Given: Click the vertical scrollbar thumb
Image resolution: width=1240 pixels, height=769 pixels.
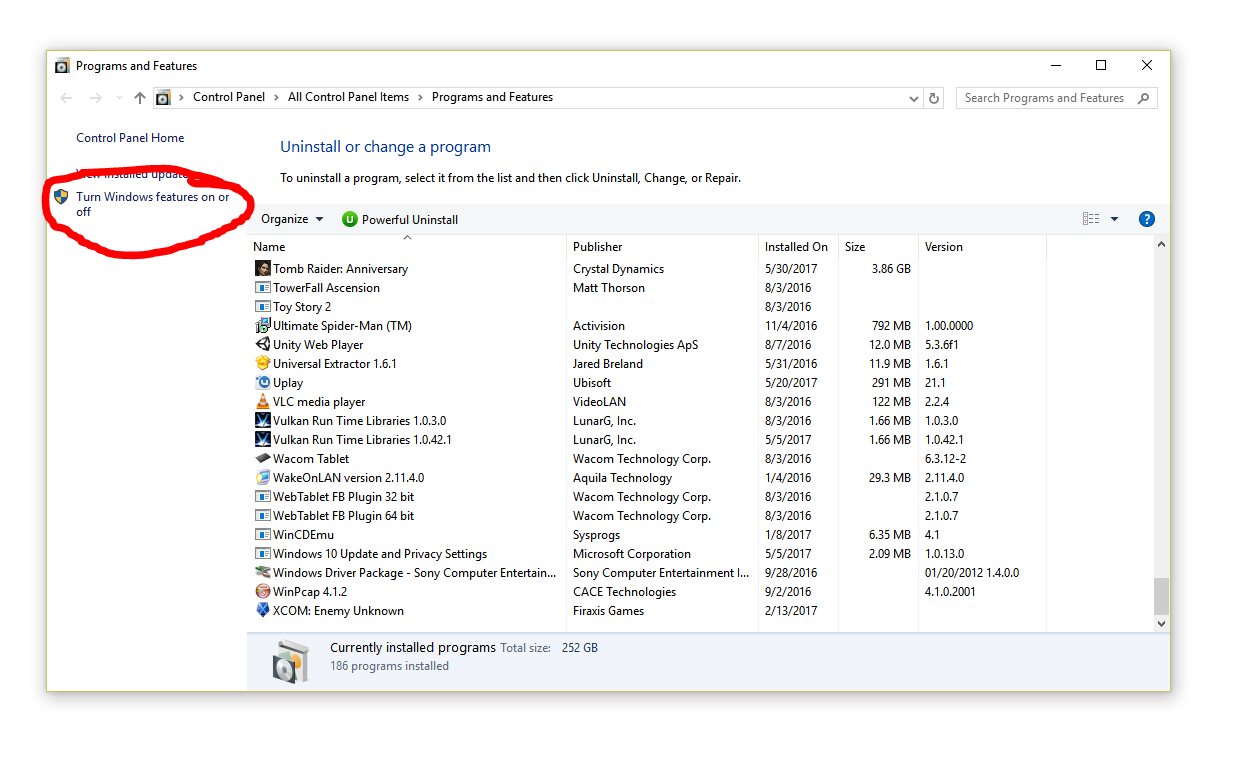Looking at the screenshot, I should 1161,596.
